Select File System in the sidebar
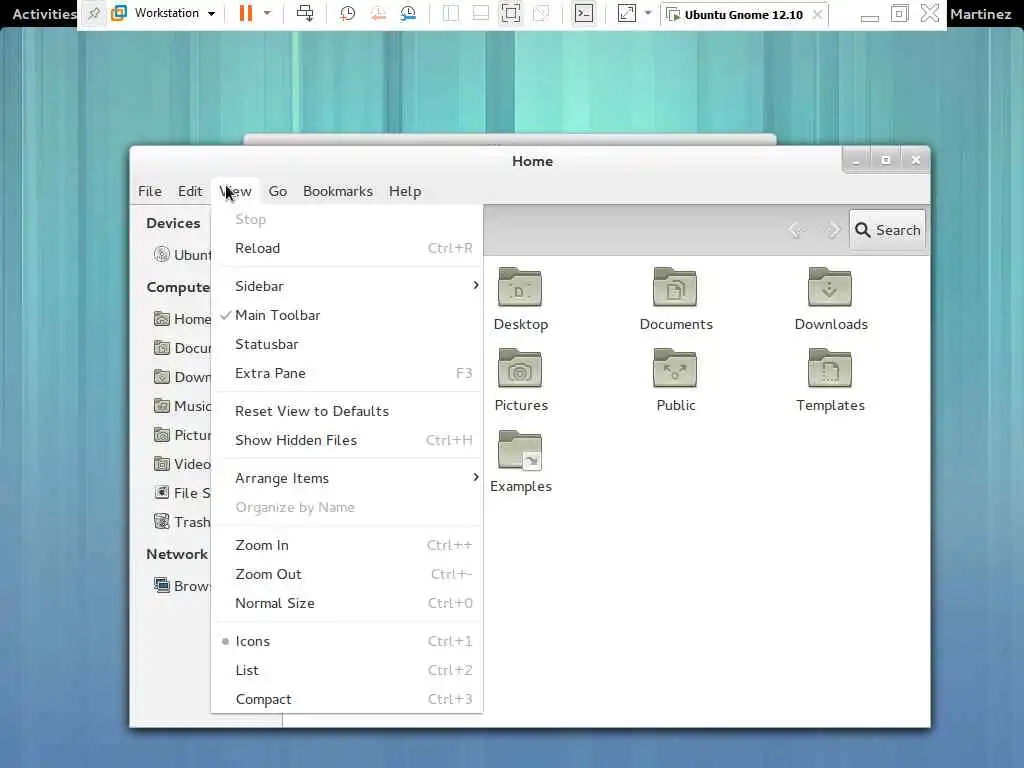 click(x=182, y=493)
